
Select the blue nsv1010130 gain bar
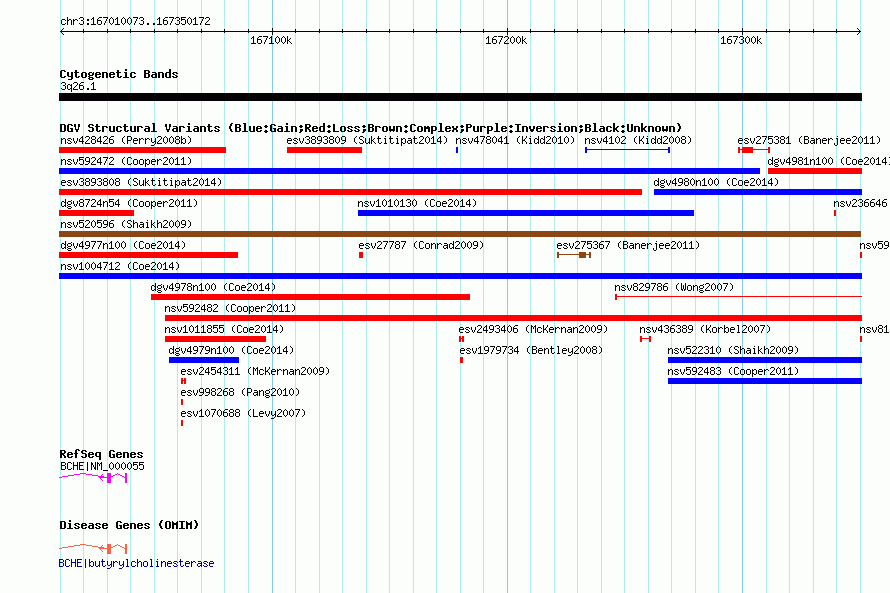pos(526,213)
